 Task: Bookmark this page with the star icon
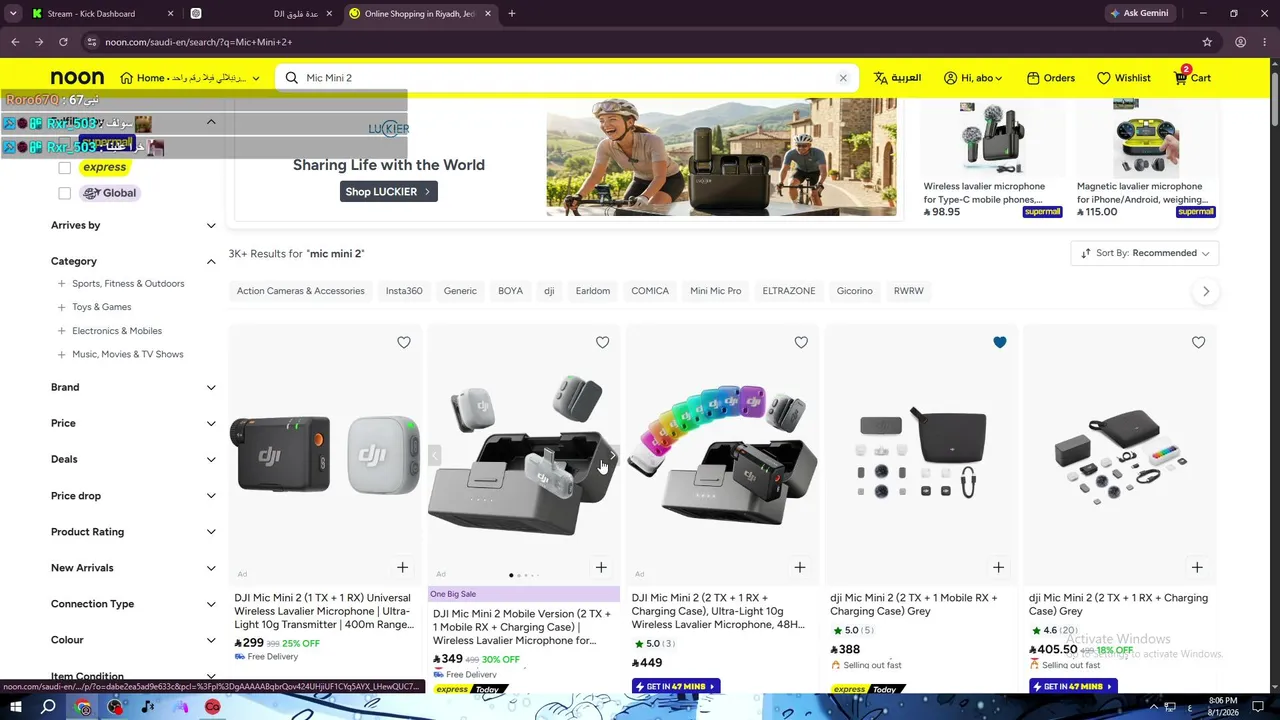click(1207, 42)
